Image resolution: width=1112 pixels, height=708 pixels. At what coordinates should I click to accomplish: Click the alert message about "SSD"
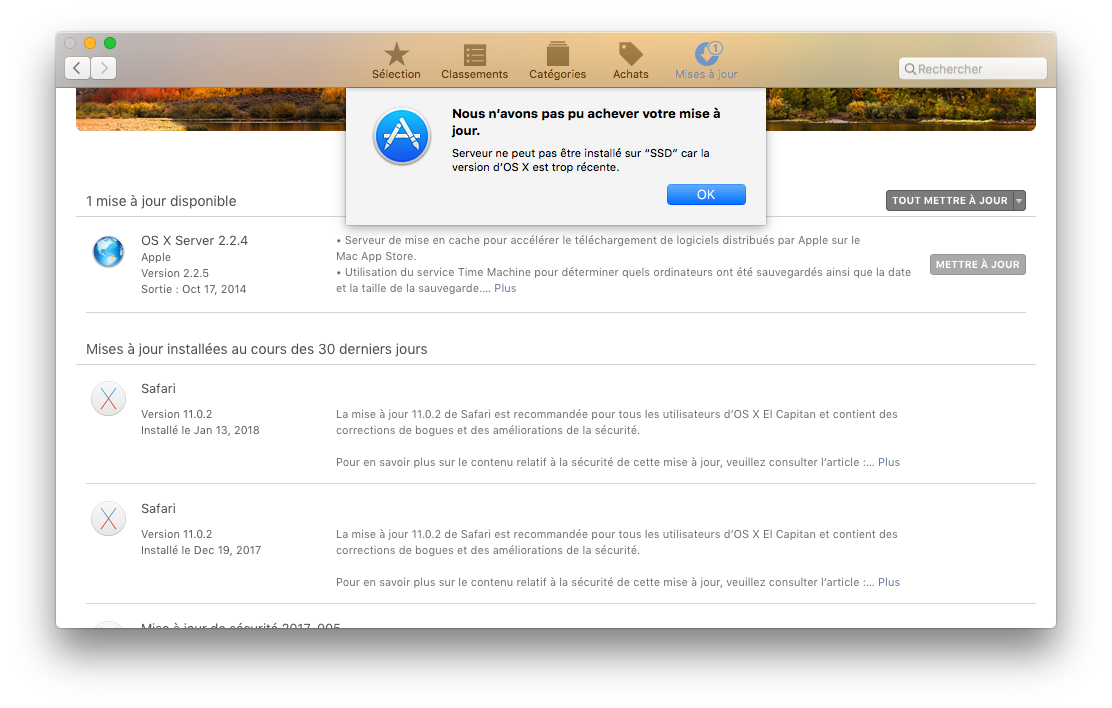pos(581,160)
